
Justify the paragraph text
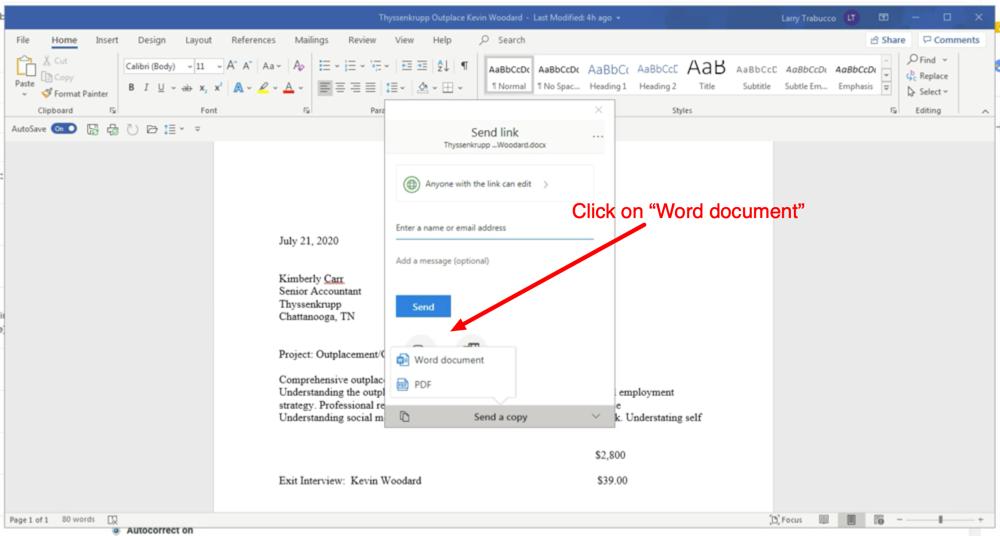coord(371,88)
